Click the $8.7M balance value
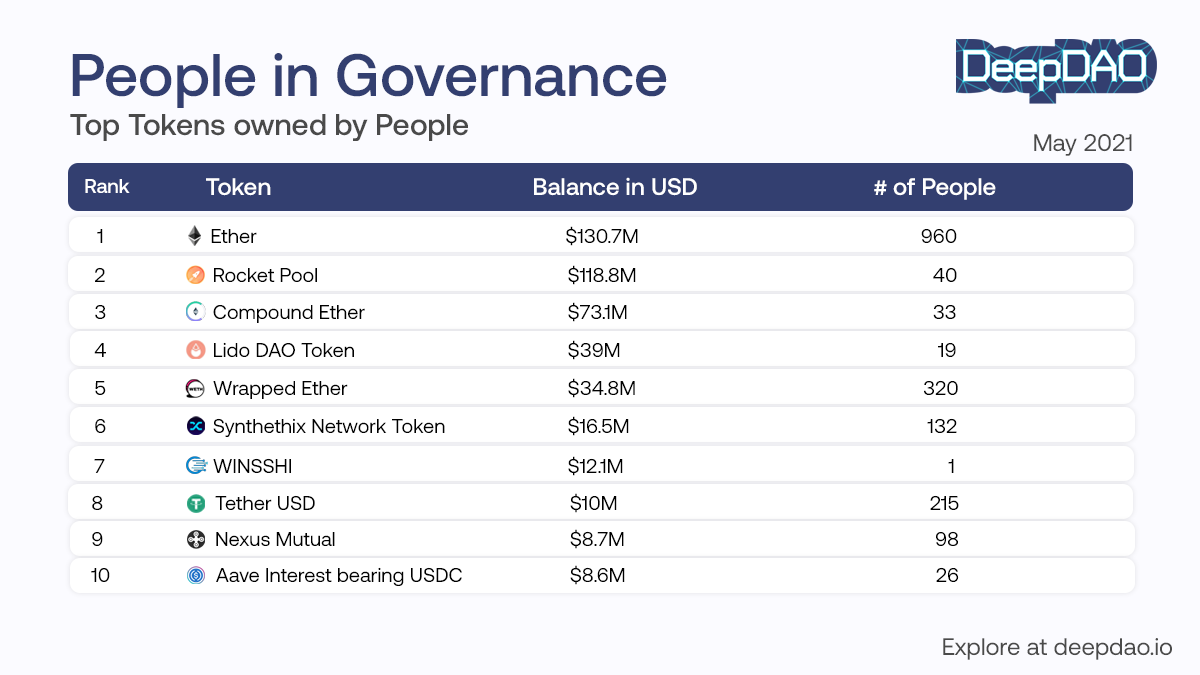 597,540
